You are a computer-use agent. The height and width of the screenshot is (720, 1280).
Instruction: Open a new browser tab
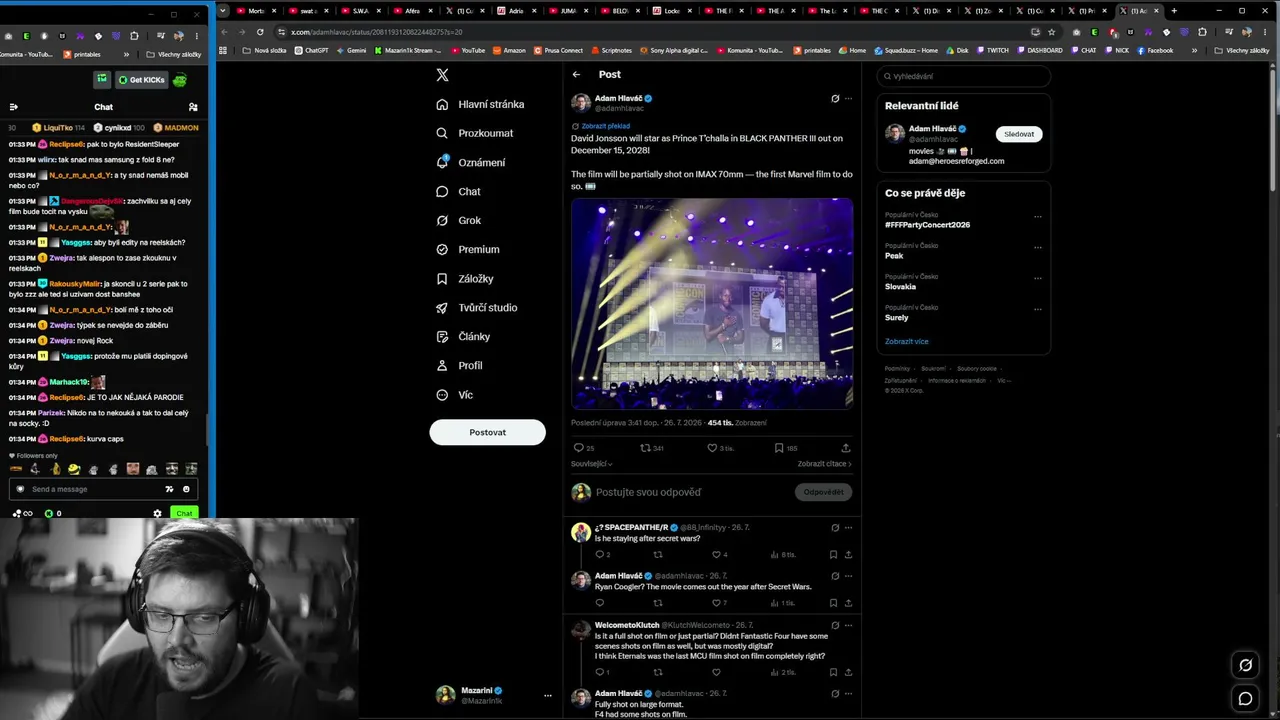(x=1174, y=11)
